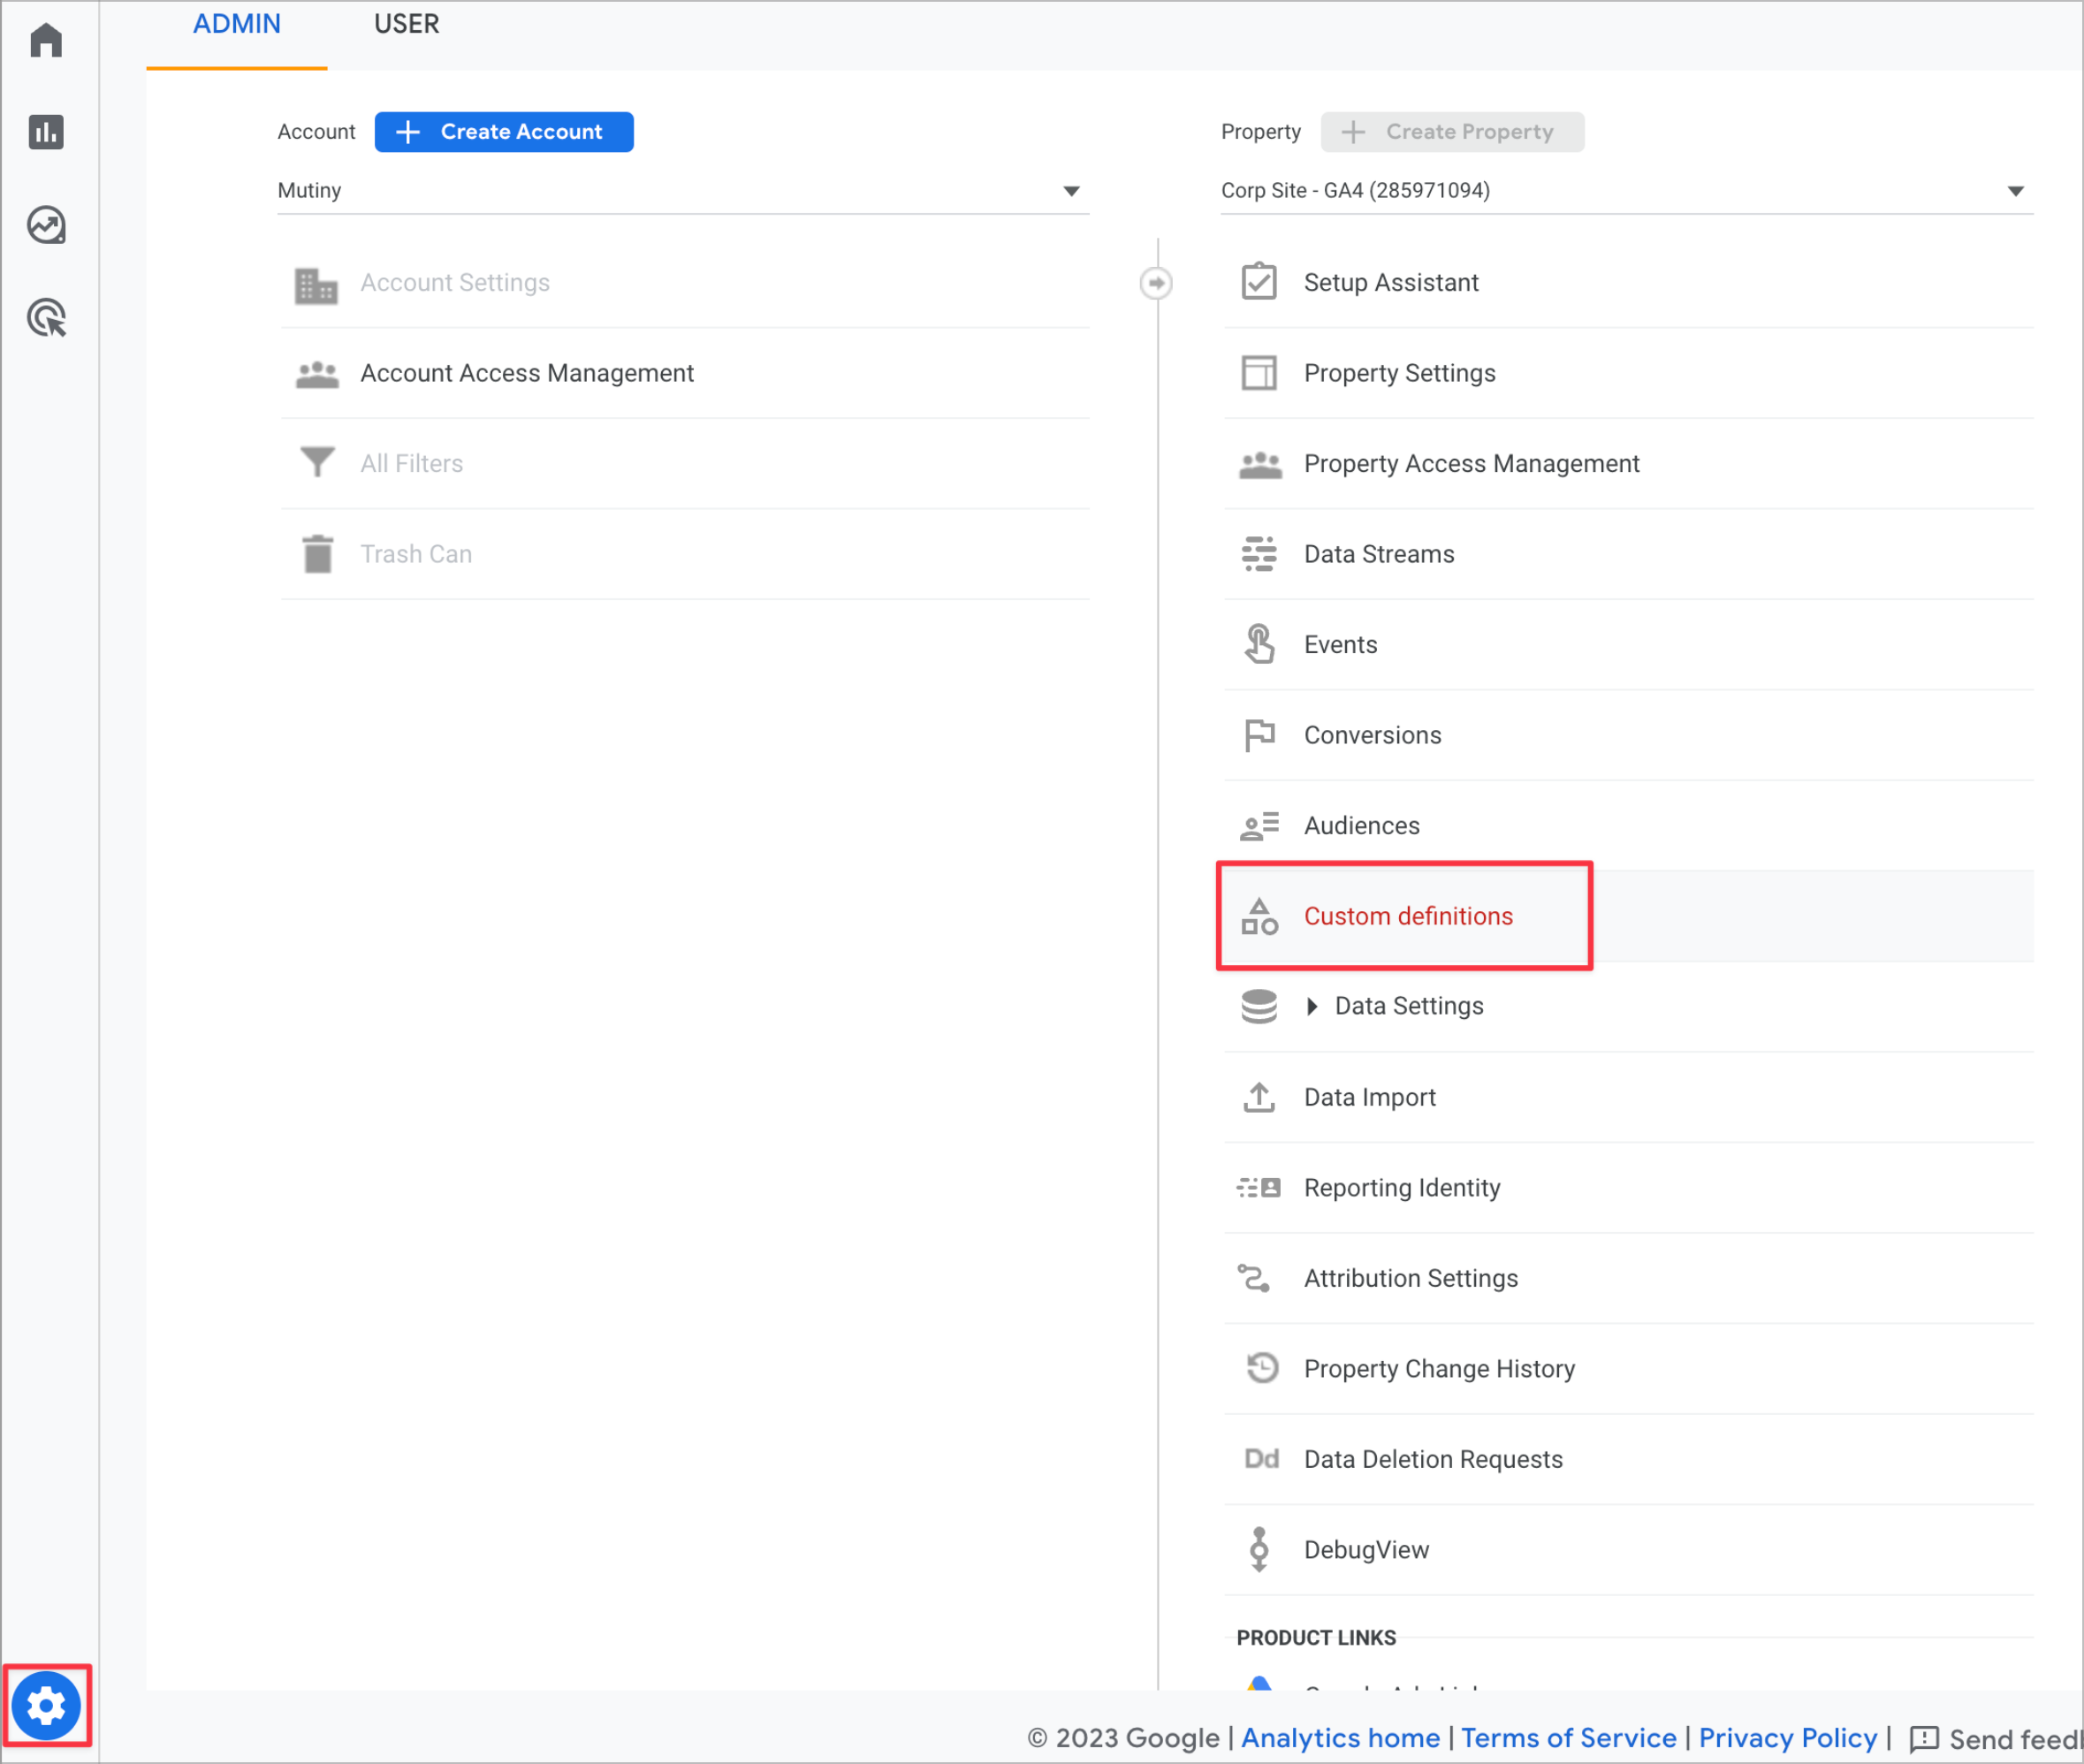
Task: Click the Conversions flag icon
Action: click(1259, 735)
